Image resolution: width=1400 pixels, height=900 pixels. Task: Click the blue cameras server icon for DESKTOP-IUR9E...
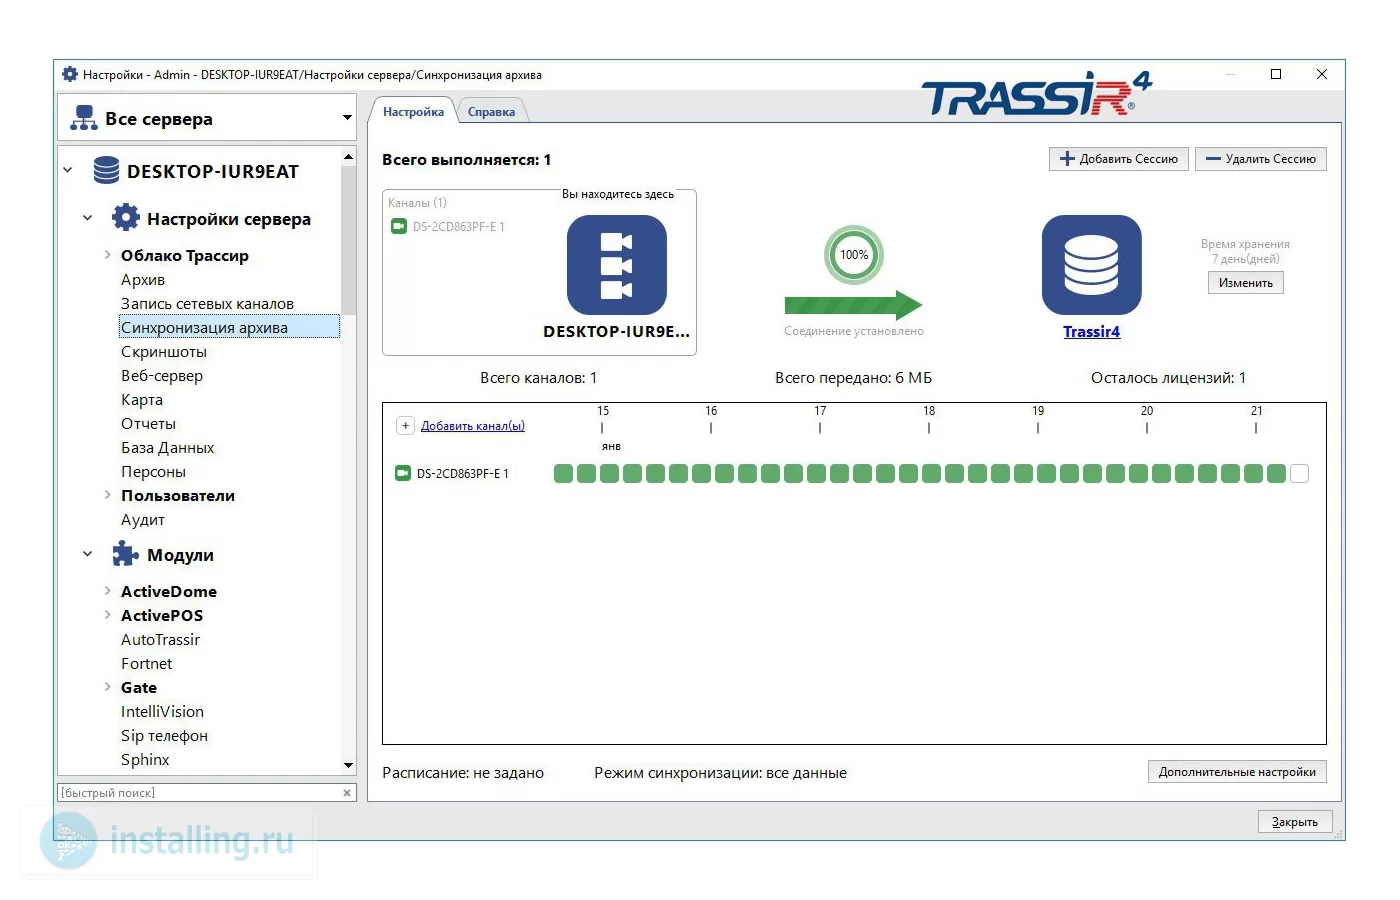(x=617, y=265)
